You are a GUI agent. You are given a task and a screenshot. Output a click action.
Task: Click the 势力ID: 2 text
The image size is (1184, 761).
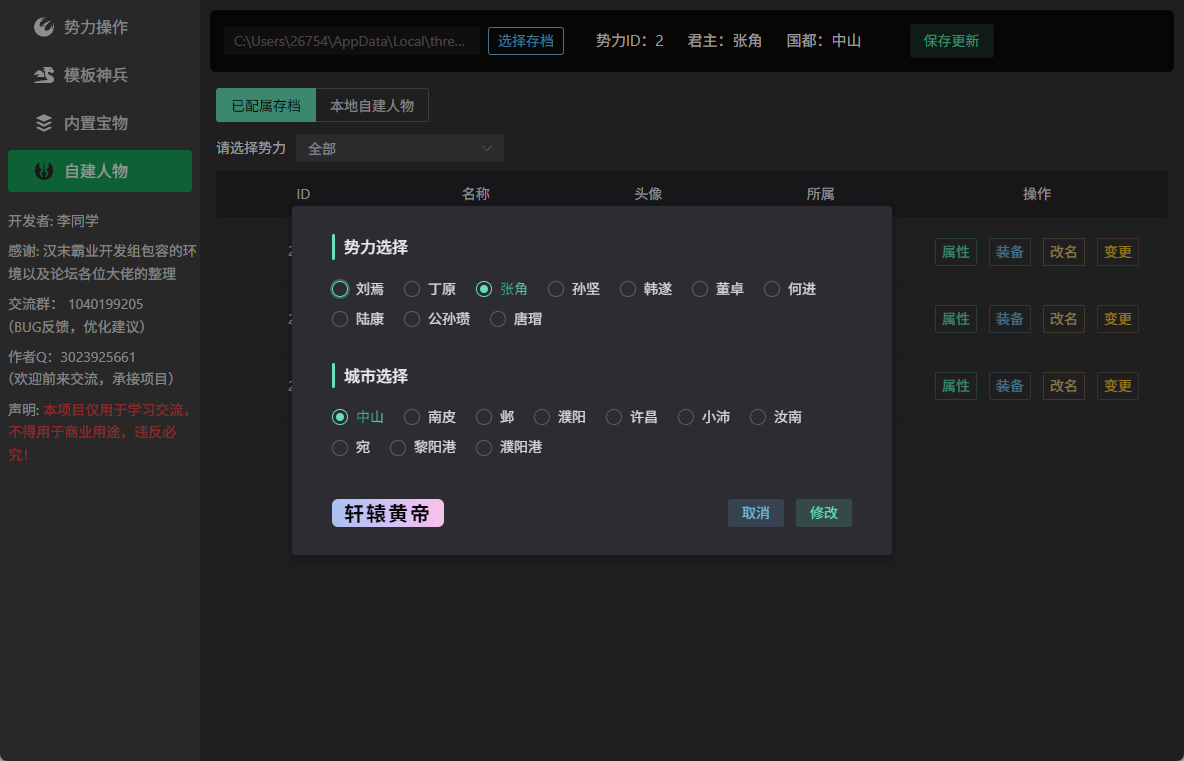tap(630, 41)
